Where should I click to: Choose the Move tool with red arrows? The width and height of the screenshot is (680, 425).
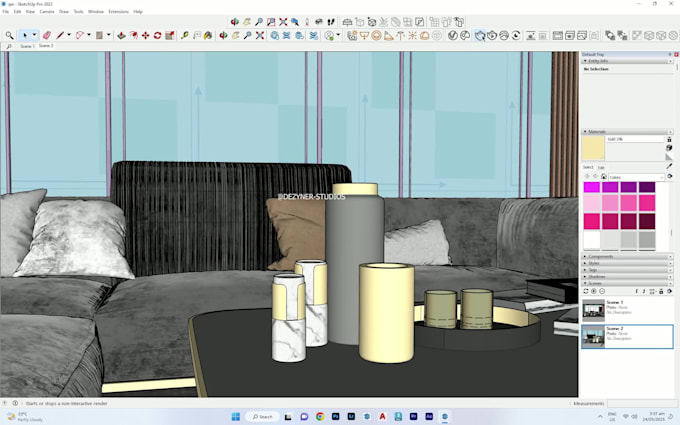pos(146,36)
